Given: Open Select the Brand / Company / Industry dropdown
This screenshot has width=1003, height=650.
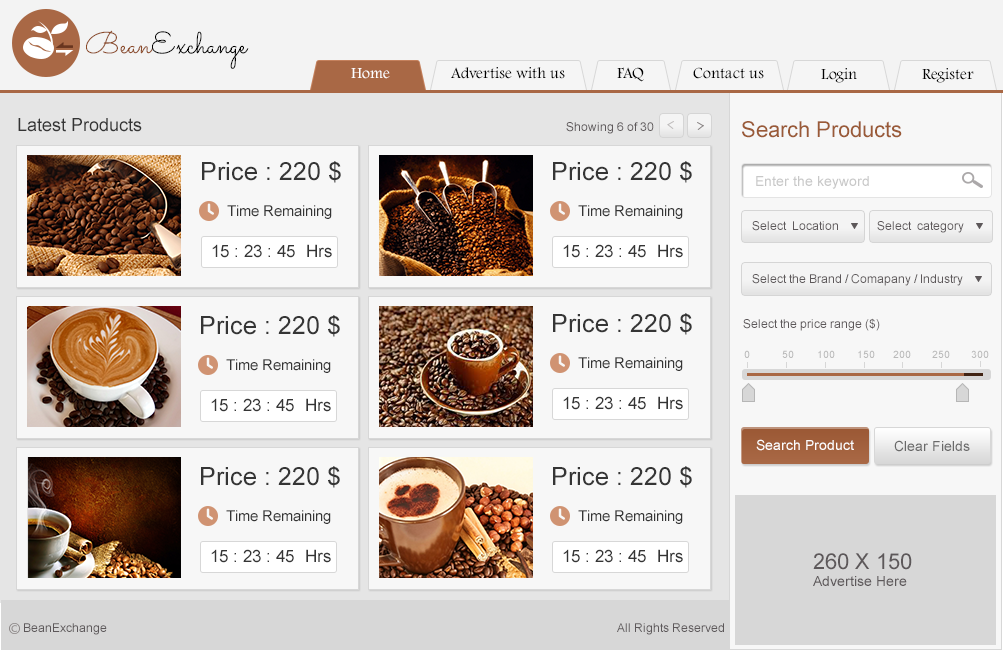Looking at the screenshot, I should [x=866, y=279].
